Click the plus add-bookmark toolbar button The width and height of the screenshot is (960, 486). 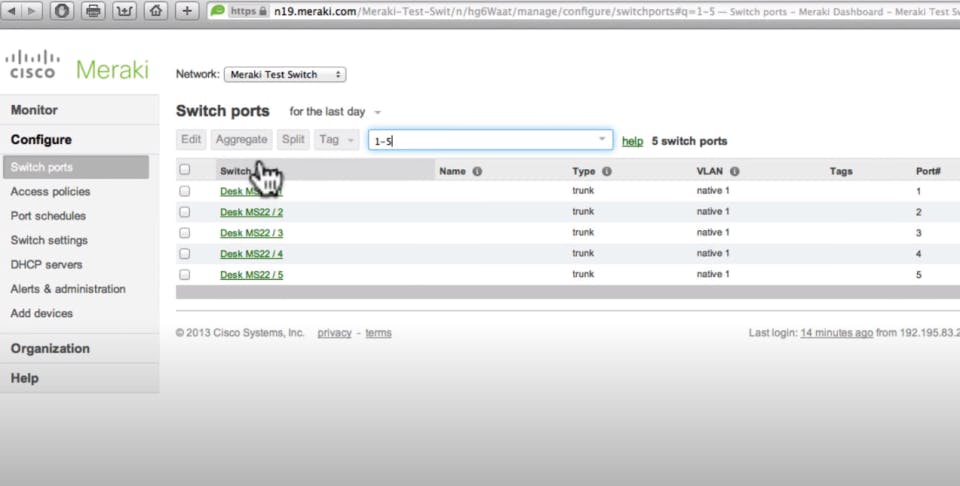[187, 10]
